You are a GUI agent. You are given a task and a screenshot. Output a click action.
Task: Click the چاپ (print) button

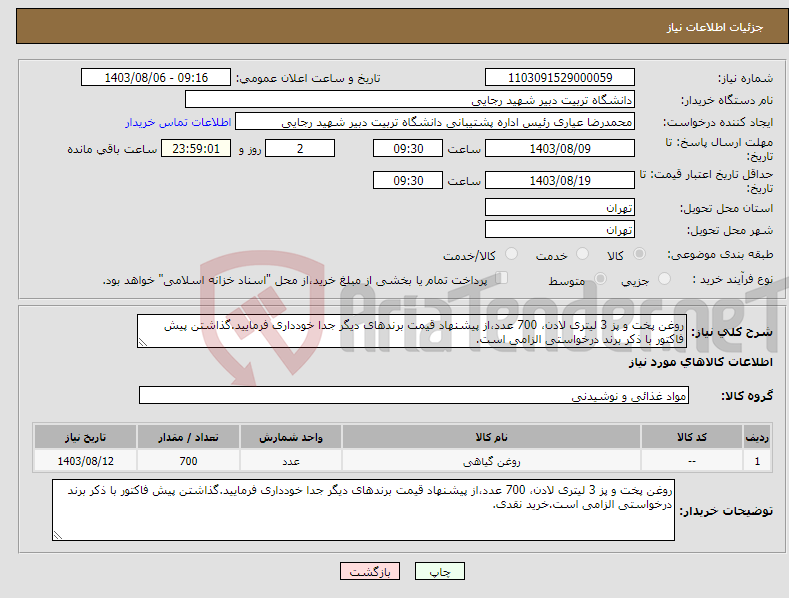coord(439,571)
